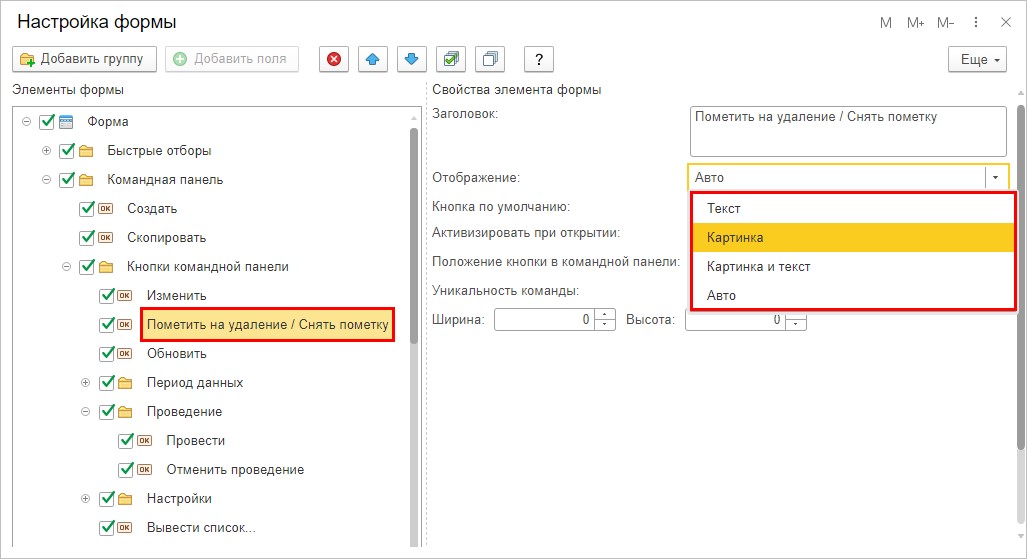
Task: Select Картинка и текст from the list
Action: [758, 267]
